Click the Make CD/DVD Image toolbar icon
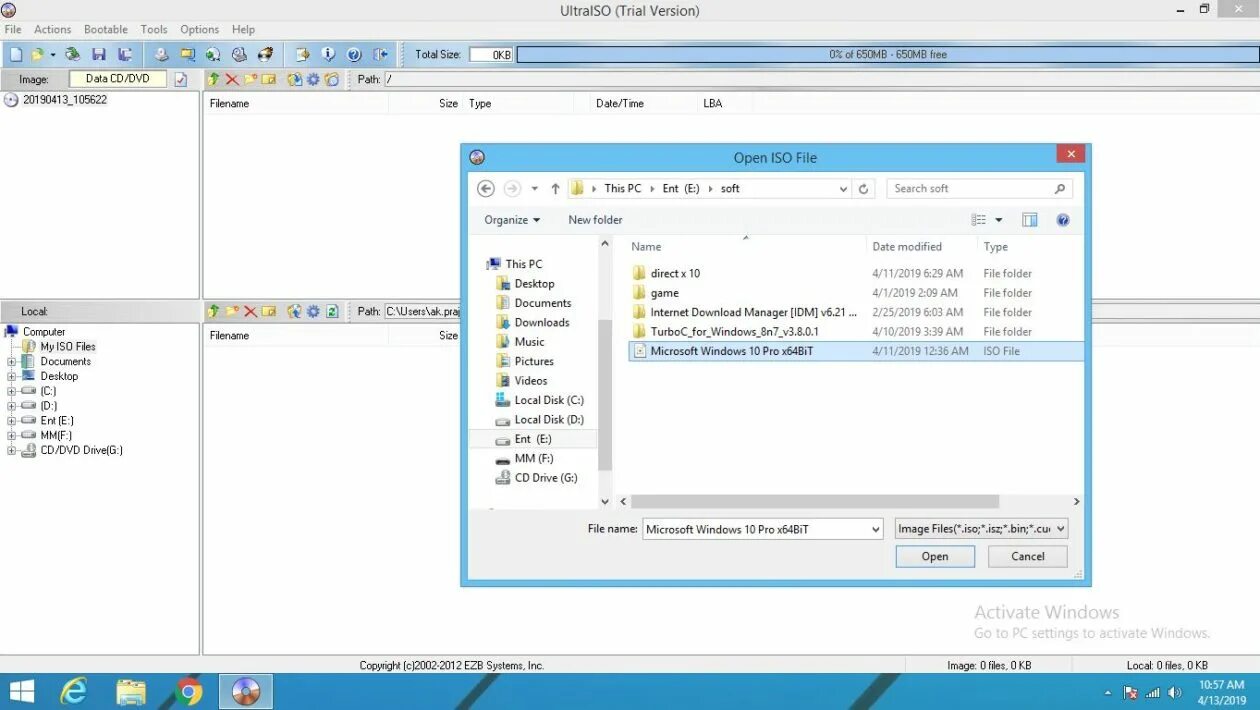 [x=162, y=54]
